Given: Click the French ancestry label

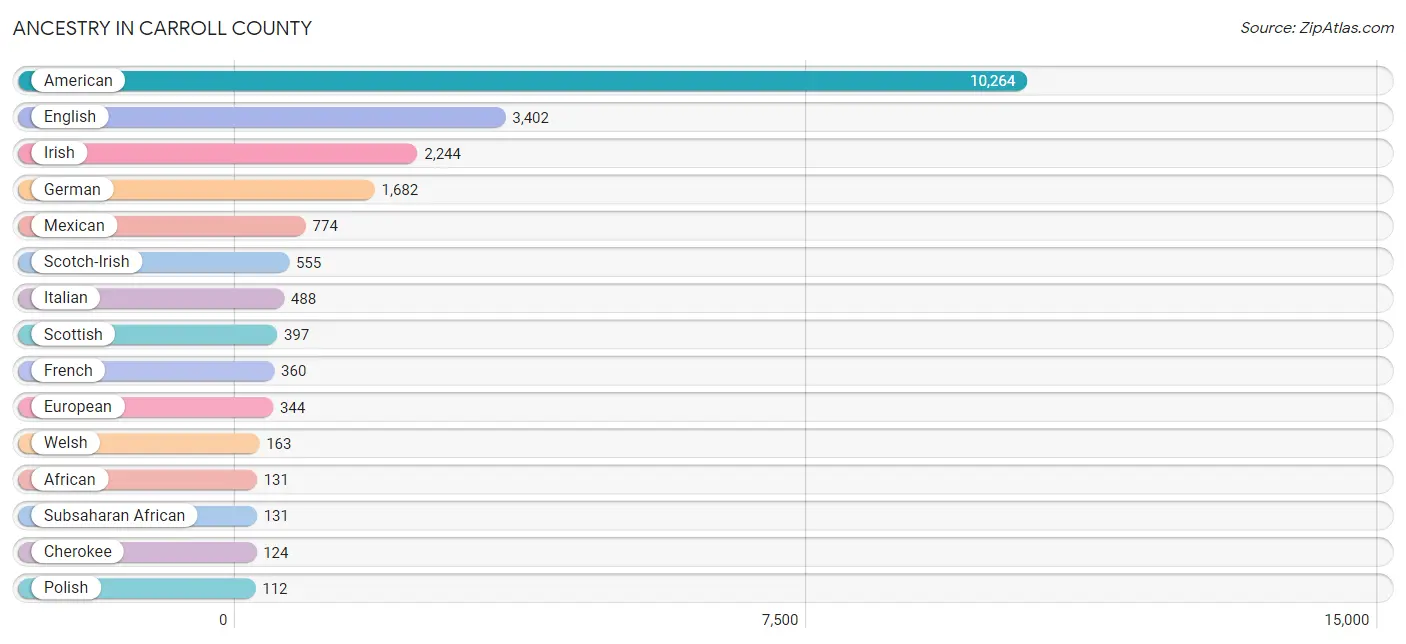Looking at the screenshot, I should pos(68,371).
